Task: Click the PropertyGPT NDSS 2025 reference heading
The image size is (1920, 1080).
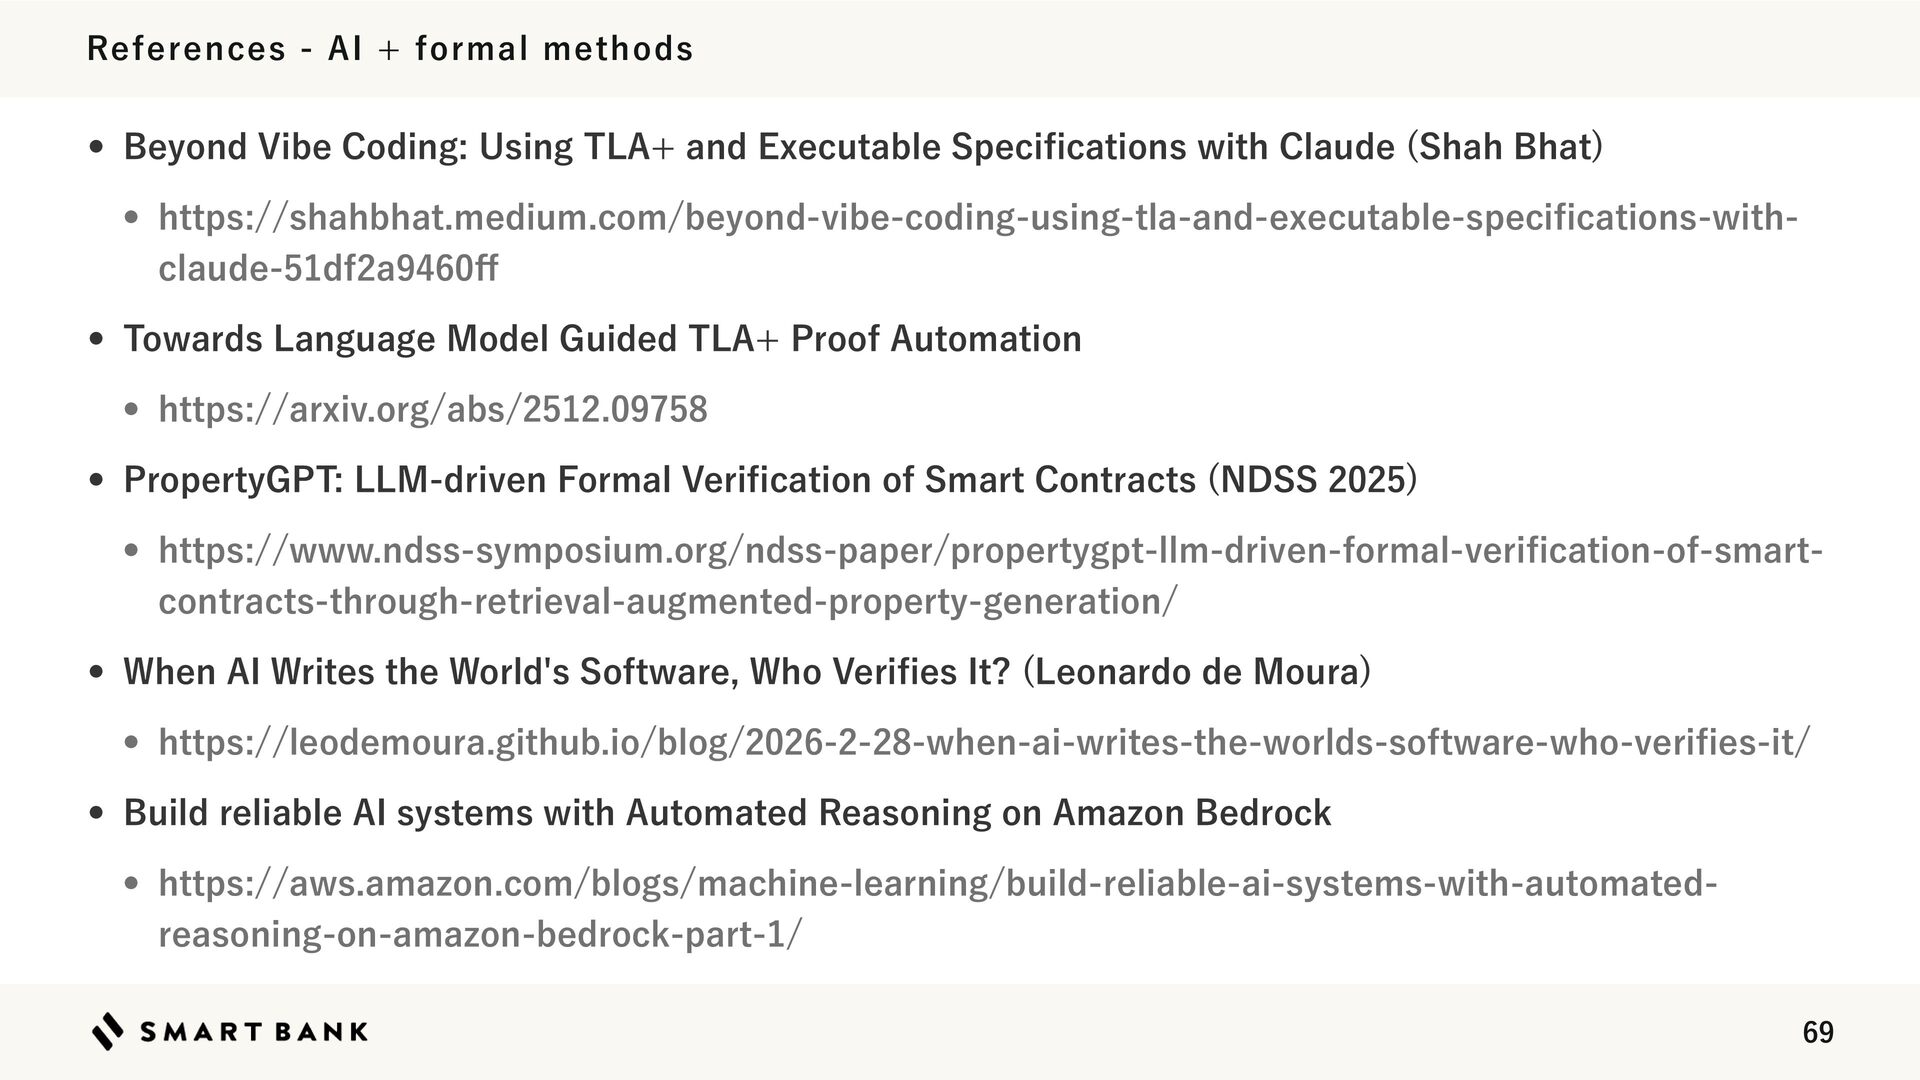Action: 770,480
